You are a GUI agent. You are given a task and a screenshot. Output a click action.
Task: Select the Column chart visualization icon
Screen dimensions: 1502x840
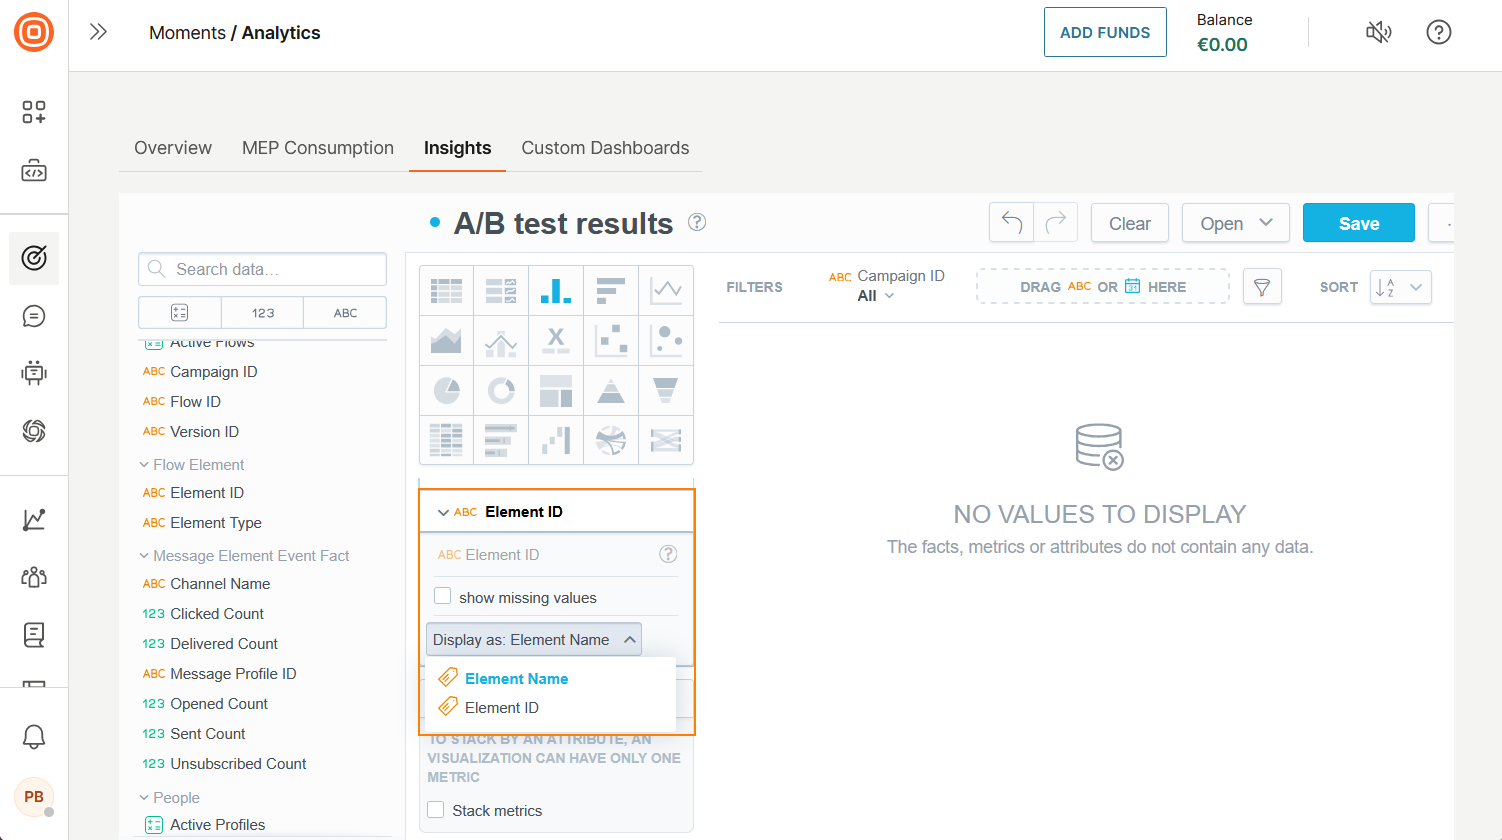(x=556, y=291)
